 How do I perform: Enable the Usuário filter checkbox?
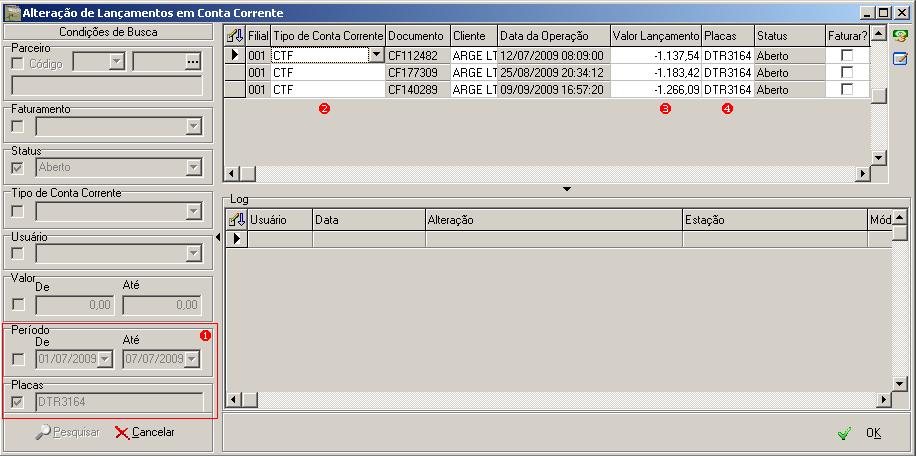[18, 254]
